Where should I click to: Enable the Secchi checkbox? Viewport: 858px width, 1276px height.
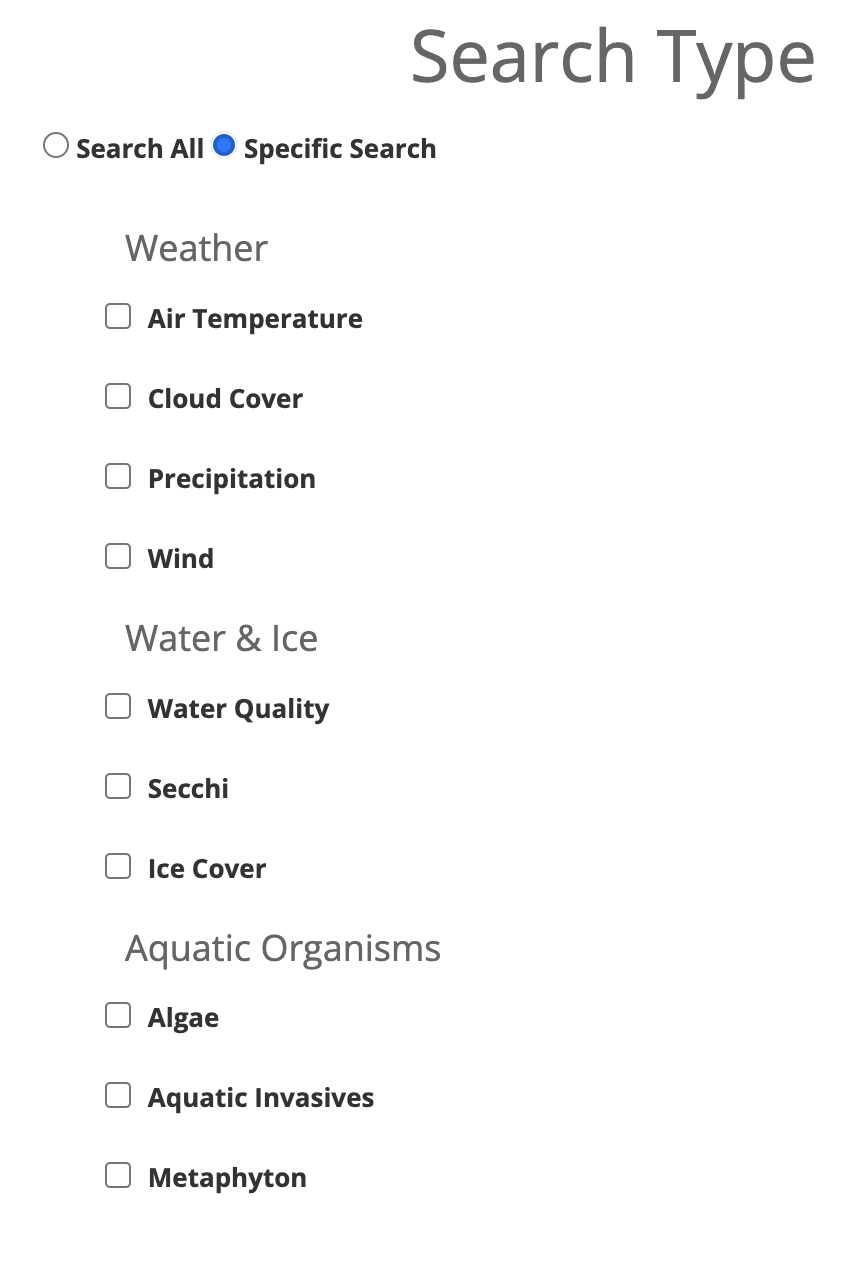click(118, 787)
